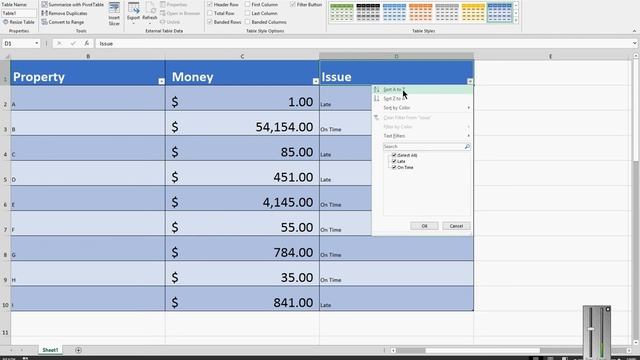Click the vertical scrollbar up arrow
Screen dimensions: 640x360
pyautogui.click(x=636, y=56)
